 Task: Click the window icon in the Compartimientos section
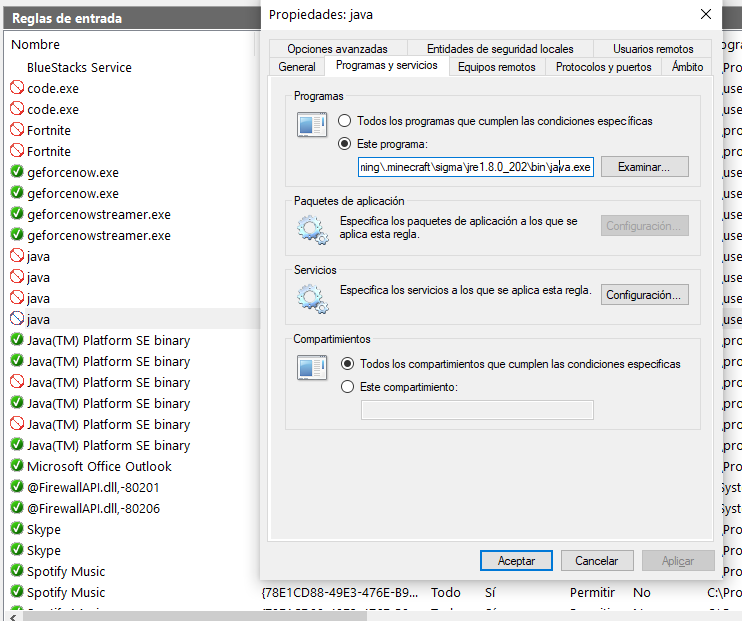coord(313,368)
